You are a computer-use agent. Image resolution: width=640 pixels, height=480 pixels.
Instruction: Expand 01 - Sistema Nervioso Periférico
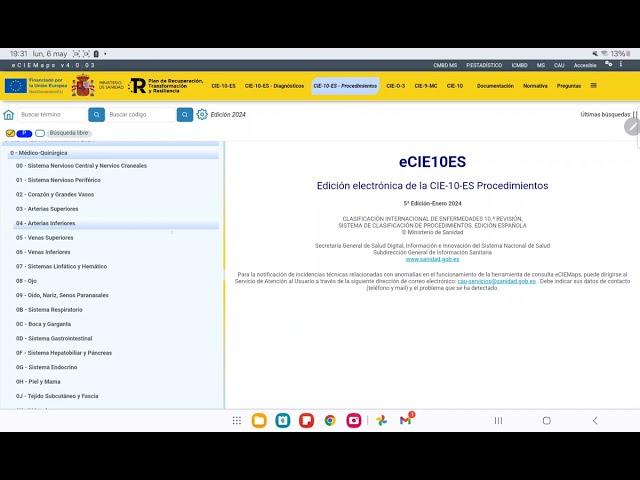pyautogui.click(x=58, y=180)
